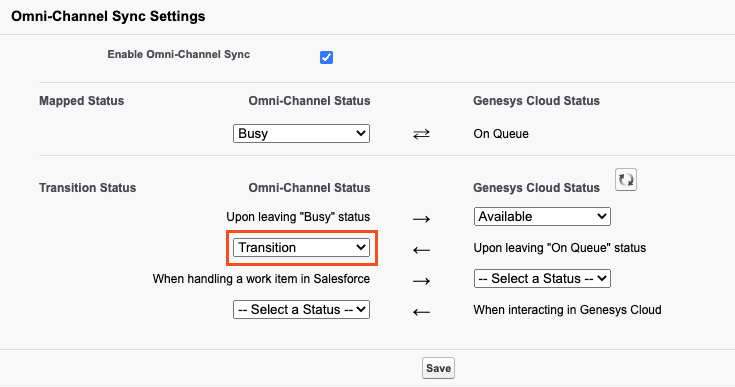Viewport: 735px width, 387px height.
Task: Uncheck Enable Omni-Channel Sync checkbox
Action: pyautogui.click(x=326, y=57)
